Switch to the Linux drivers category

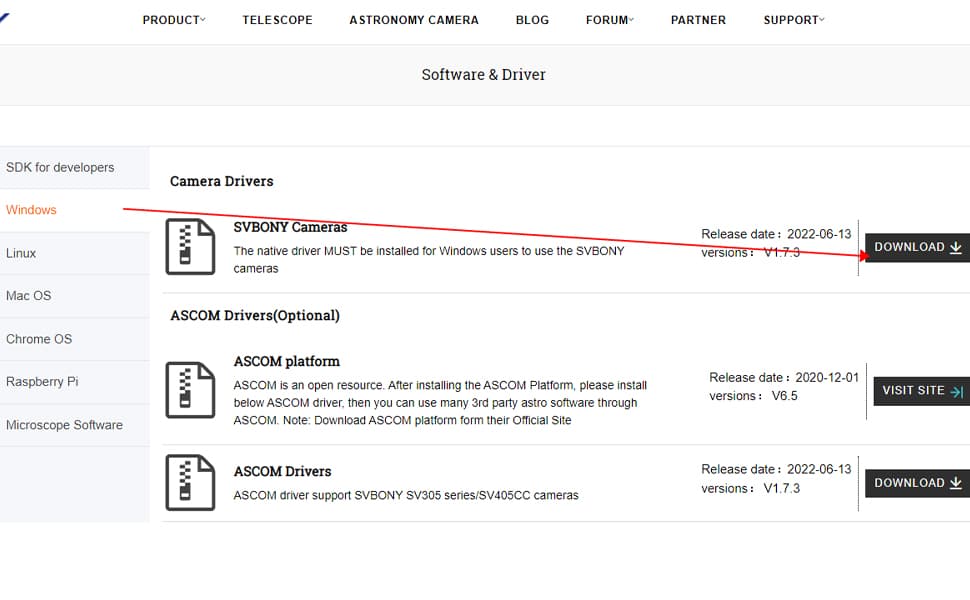[x=21, y=253]
